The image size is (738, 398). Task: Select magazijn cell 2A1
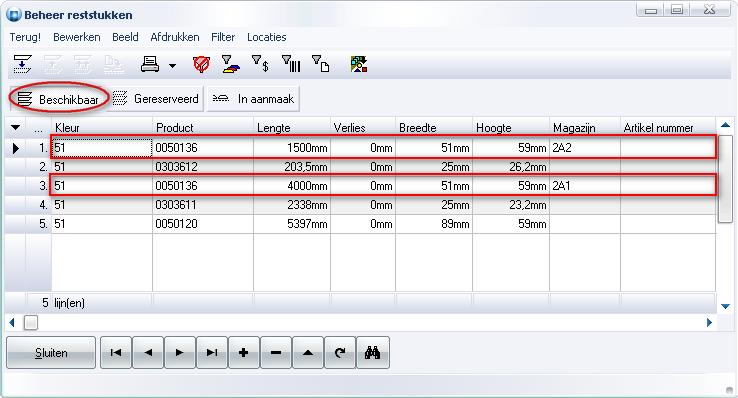tap(585, 186)
